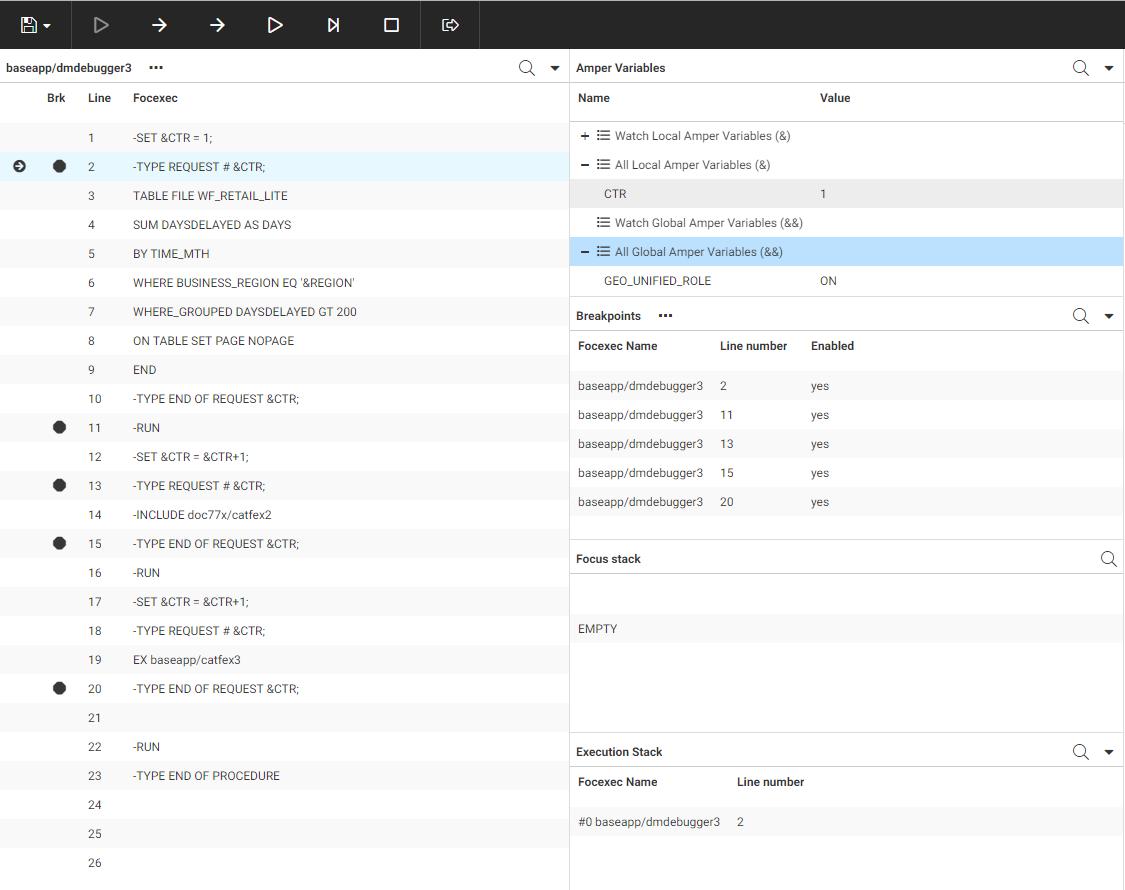Open the Breakpoints ellipsis menu
Screen dimensions: 1125x890
(665, 316)
